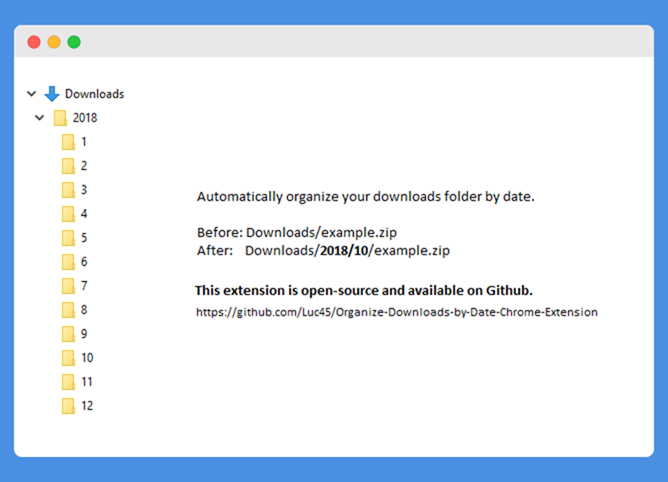
Task: Select folder label 6 in tree
Action: (x=84, y=262)
